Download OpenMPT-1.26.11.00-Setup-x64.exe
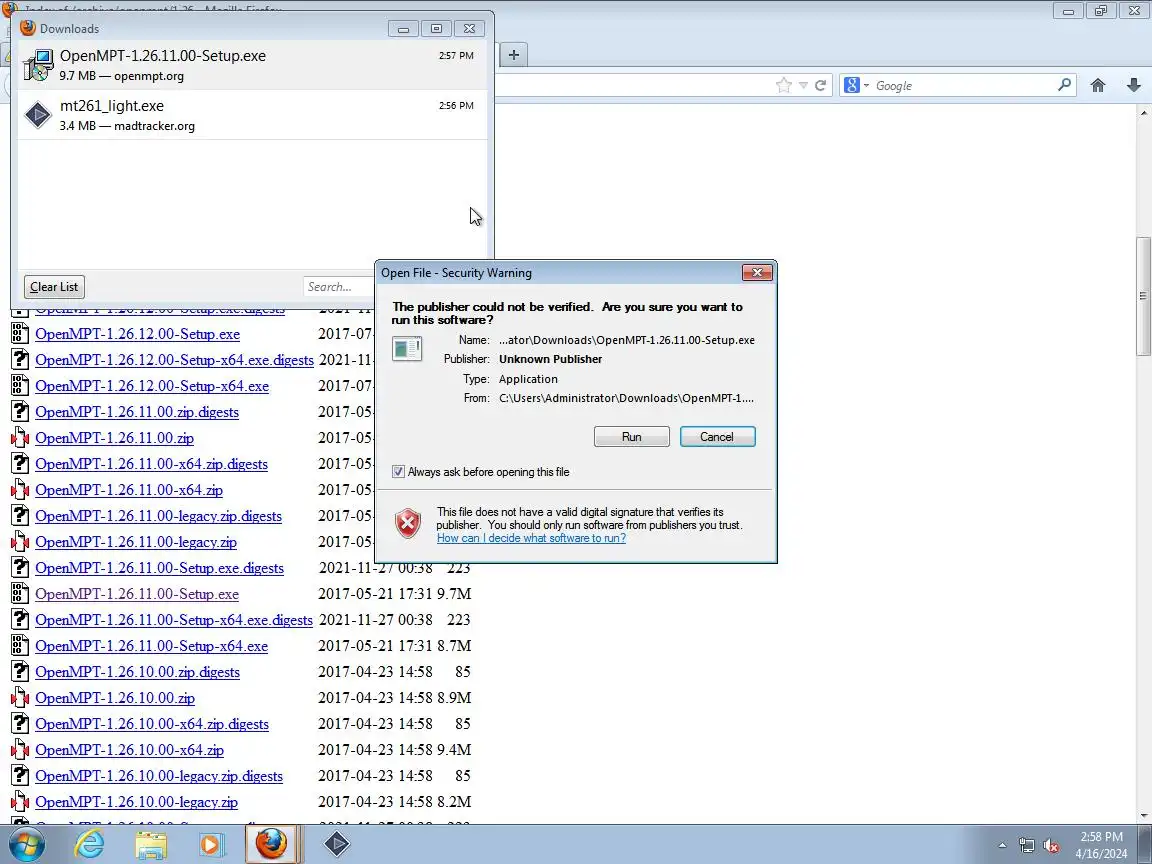Screen dimensions: 1152x864 [151, 646]
